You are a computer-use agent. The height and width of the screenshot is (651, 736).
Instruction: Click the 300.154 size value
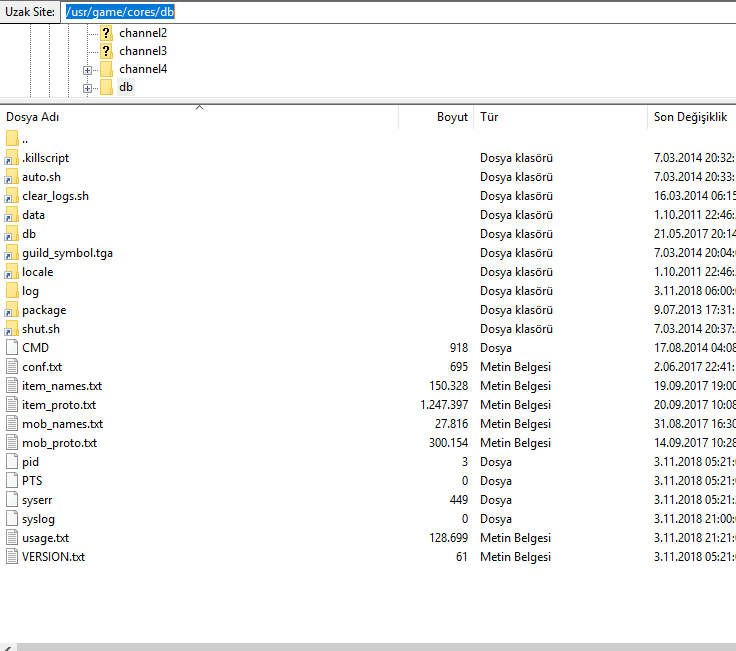coord(449,443)
